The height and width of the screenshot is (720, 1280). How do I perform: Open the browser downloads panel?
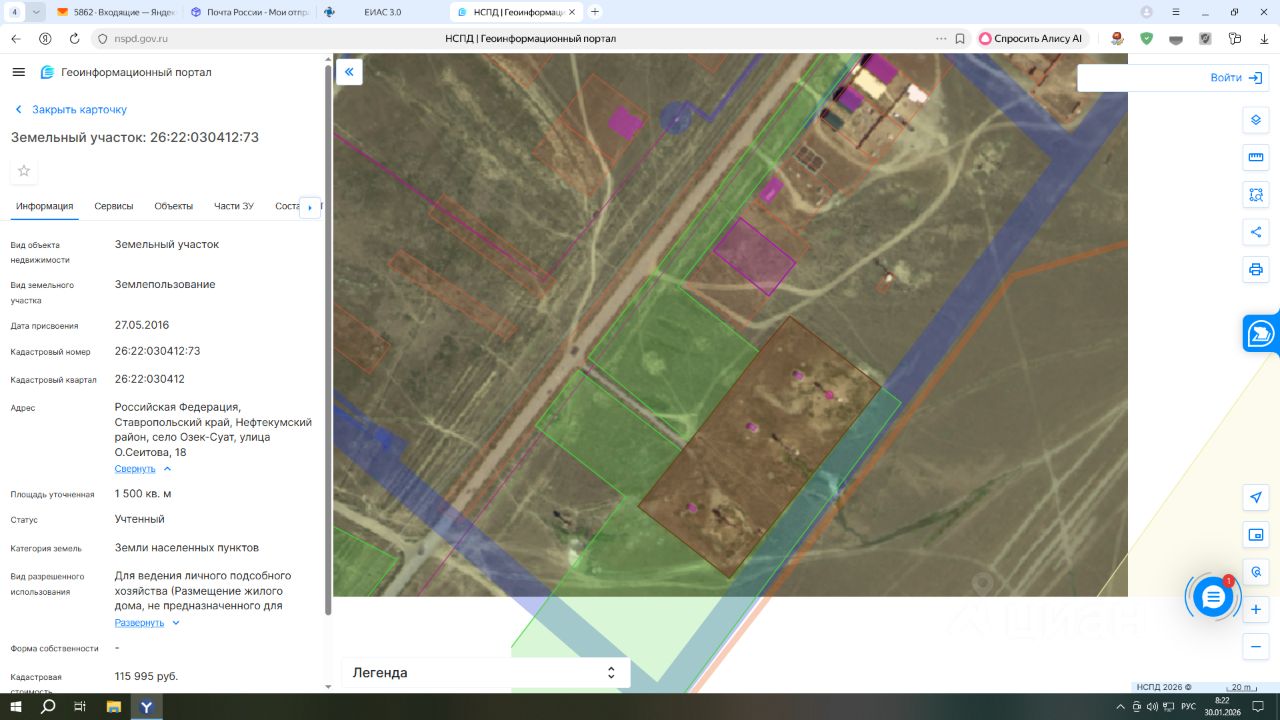[x=1264, y=39]
